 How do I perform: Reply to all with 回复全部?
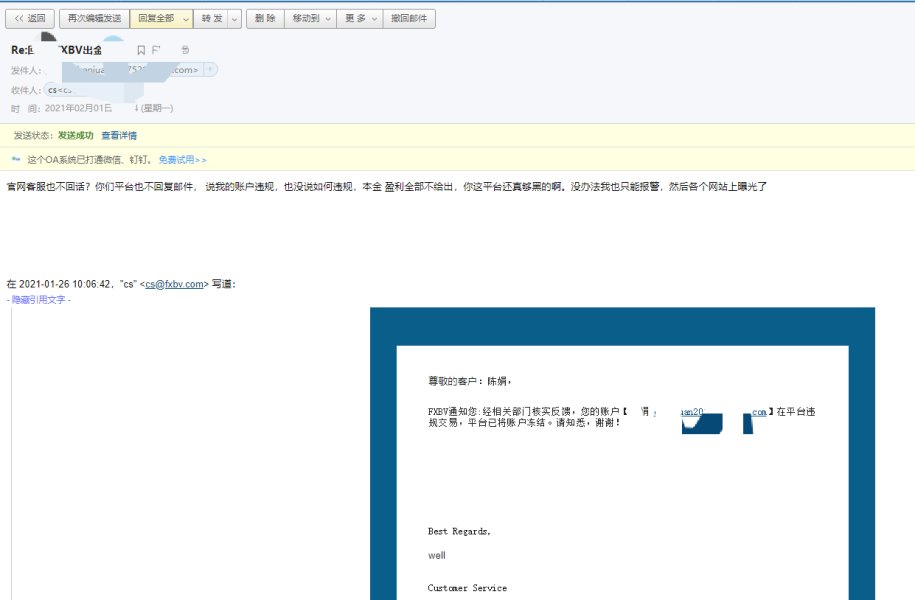(x=156, y=19)
